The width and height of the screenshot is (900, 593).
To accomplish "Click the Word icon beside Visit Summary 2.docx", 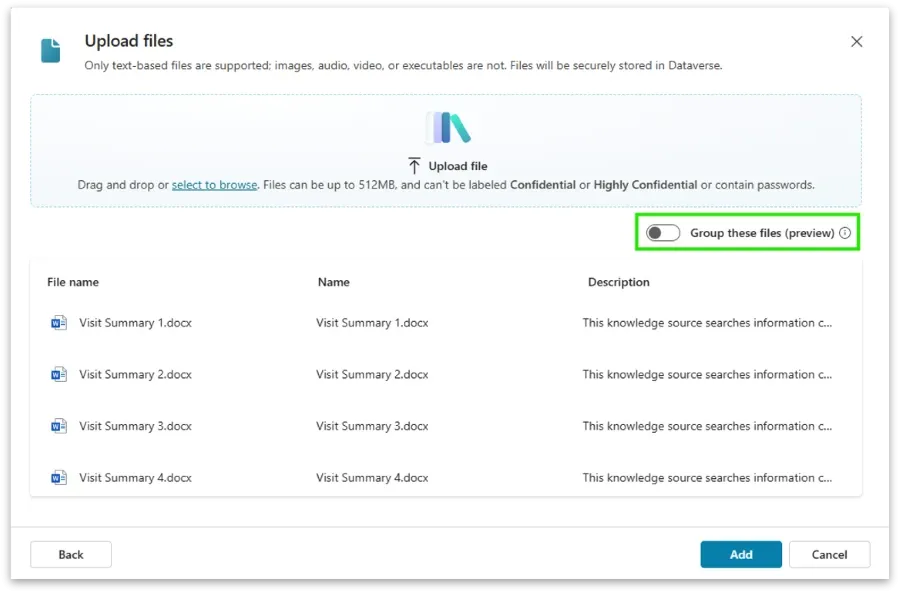I will (58, 374).
